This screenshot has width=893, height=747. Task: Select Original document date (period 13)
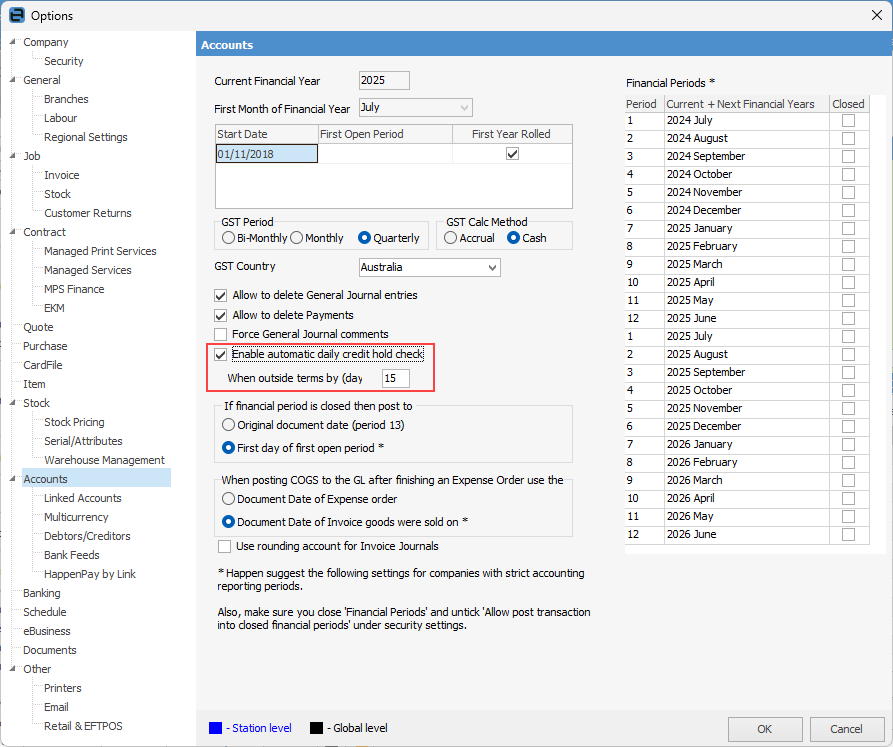click(228, 425)
